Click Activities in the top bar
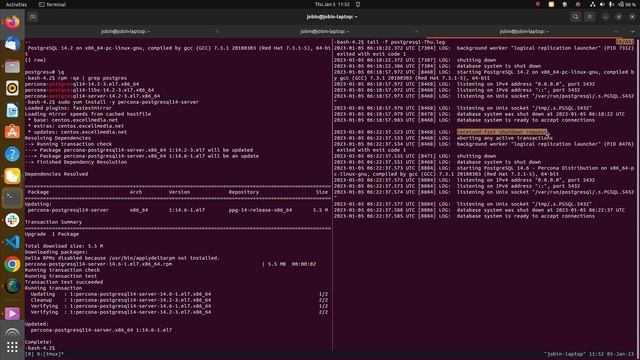 16,4
